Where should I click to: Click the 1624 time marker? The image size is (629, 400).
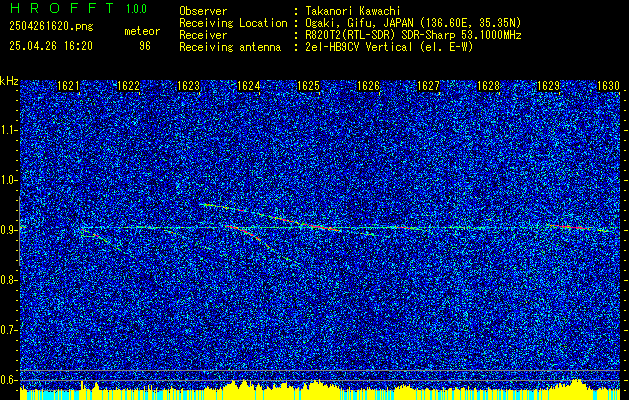click(249, 86)
